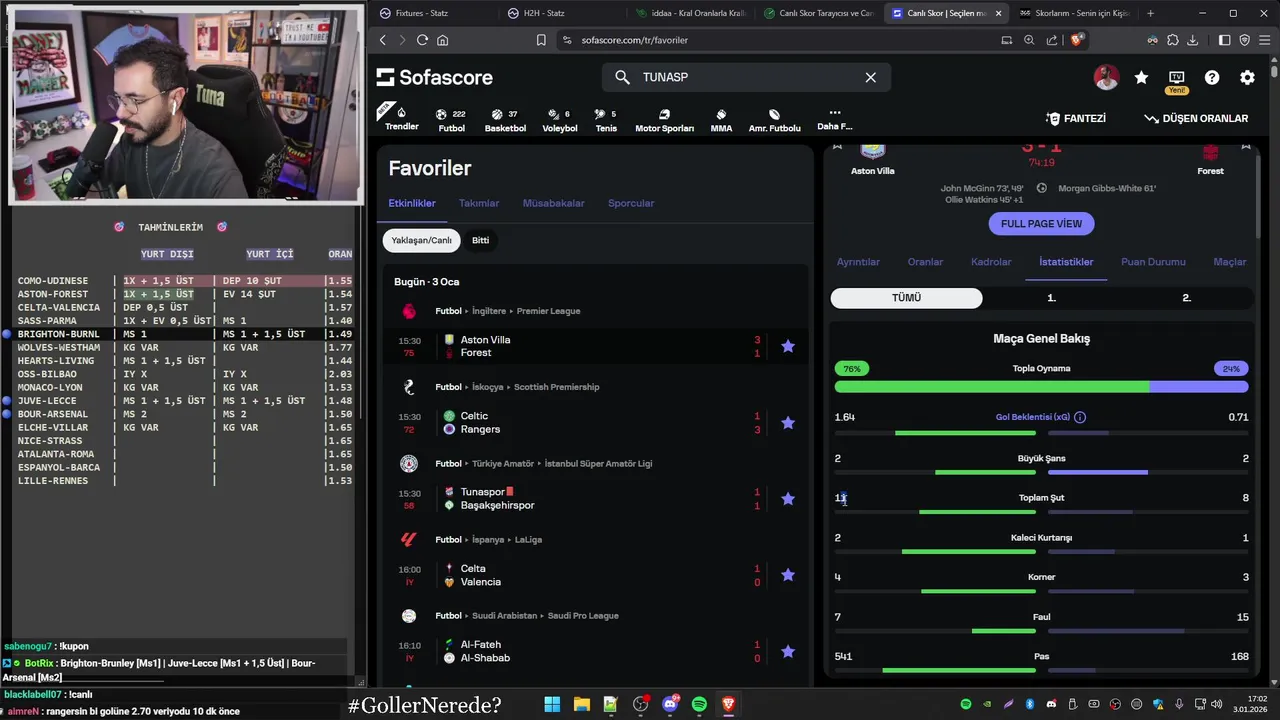
Task: Open the Tenis sport icon
Action: 606,120
